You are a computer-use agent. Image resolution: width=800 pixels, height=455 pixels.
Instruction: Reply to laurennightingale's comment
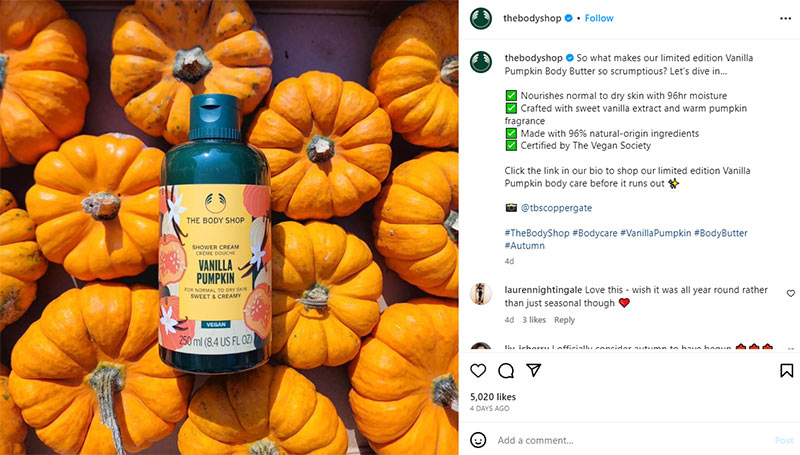tap(564, 320)
